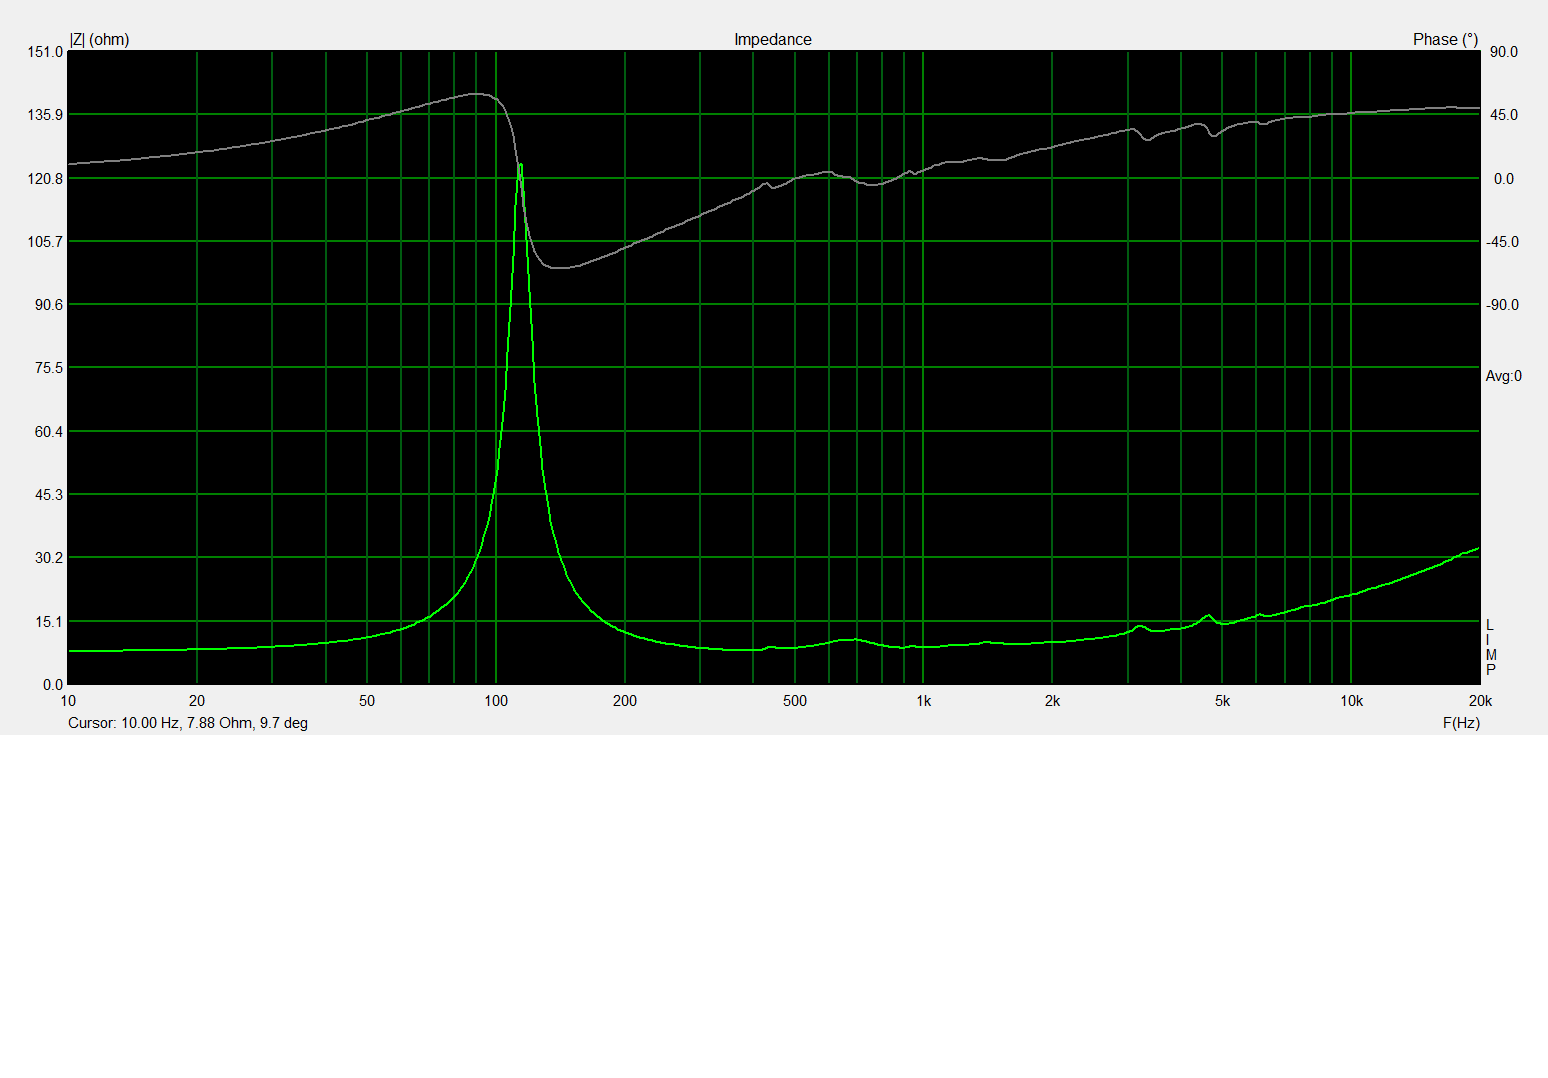Click the 90.0 phase scale label

click(1503, 52)
